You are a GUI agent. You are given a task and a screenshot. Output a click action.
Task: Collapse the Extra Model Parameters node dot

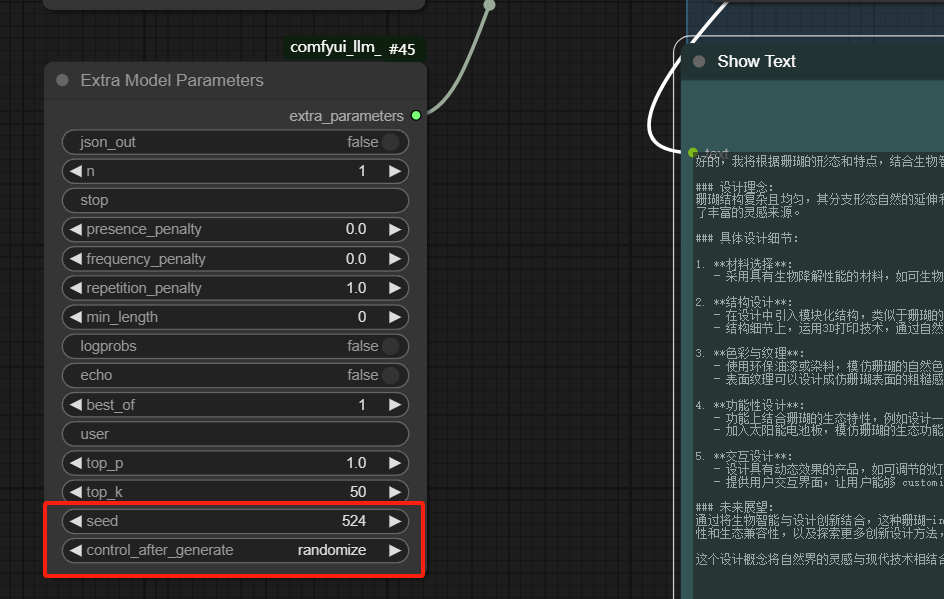coord(62,80)
